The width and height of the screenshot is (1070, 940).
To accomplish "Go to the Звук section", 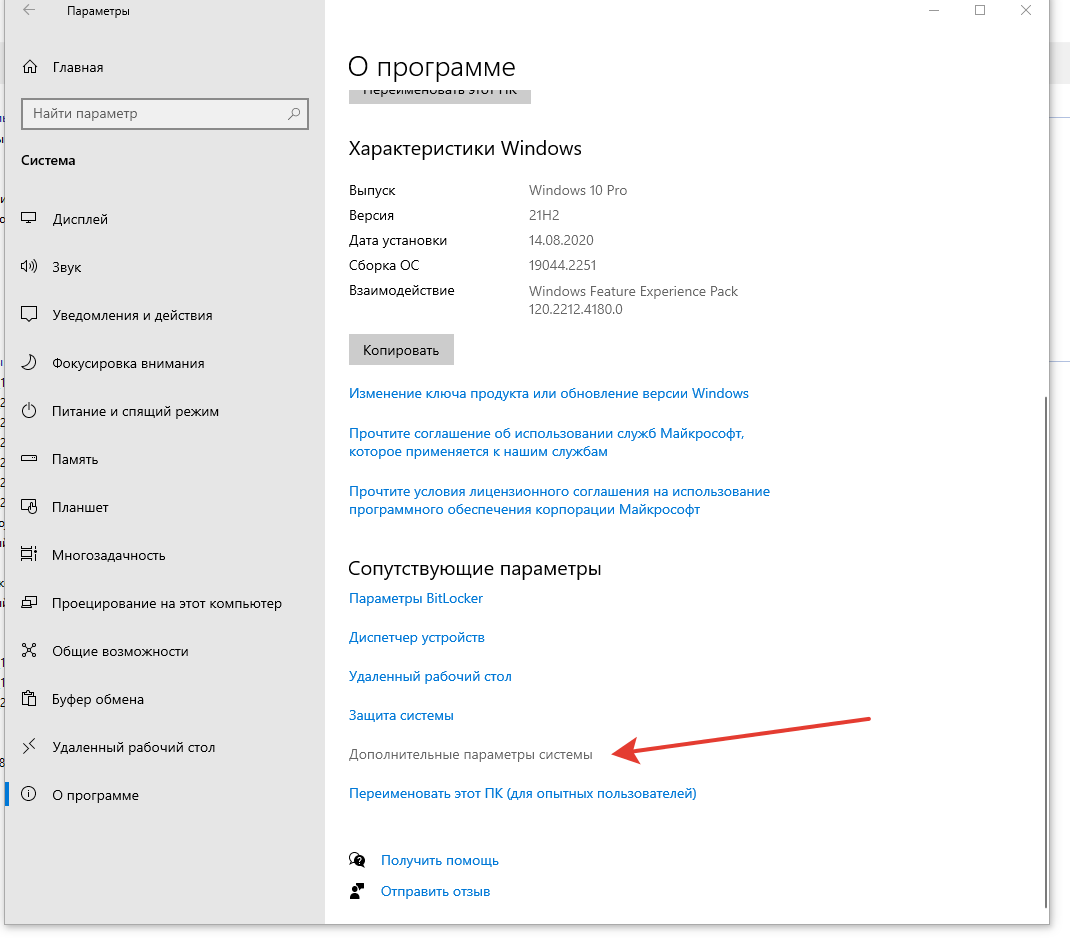I will [x=67, y=268].
